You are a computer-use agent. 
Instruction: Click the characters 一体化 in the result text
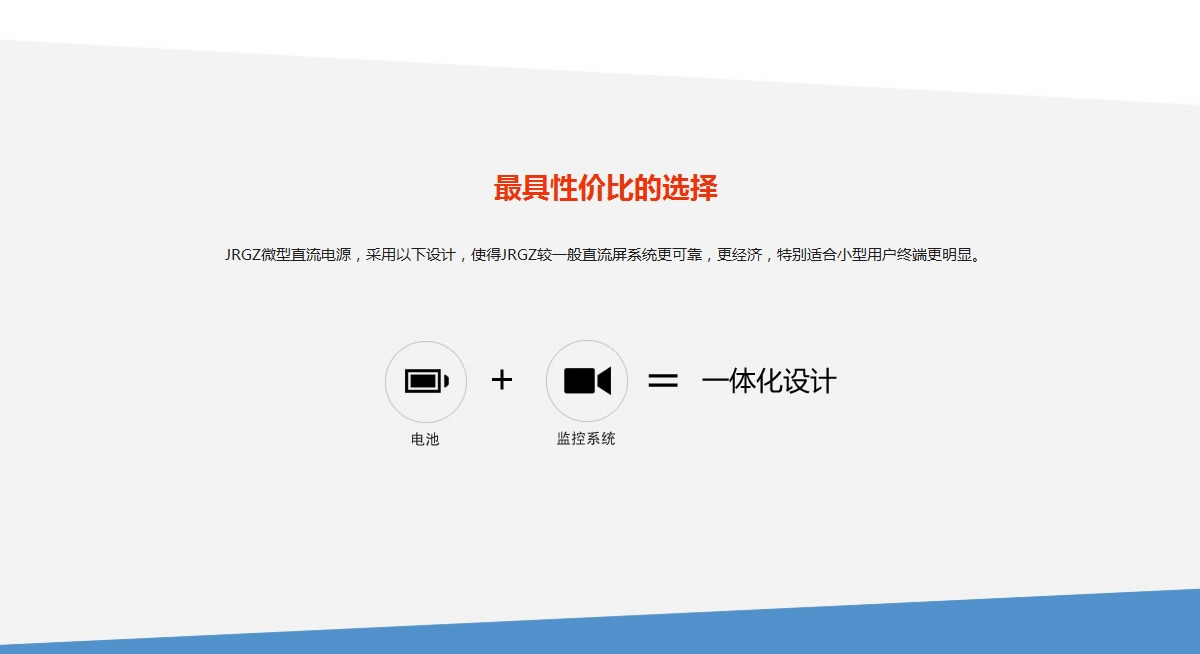735,381
